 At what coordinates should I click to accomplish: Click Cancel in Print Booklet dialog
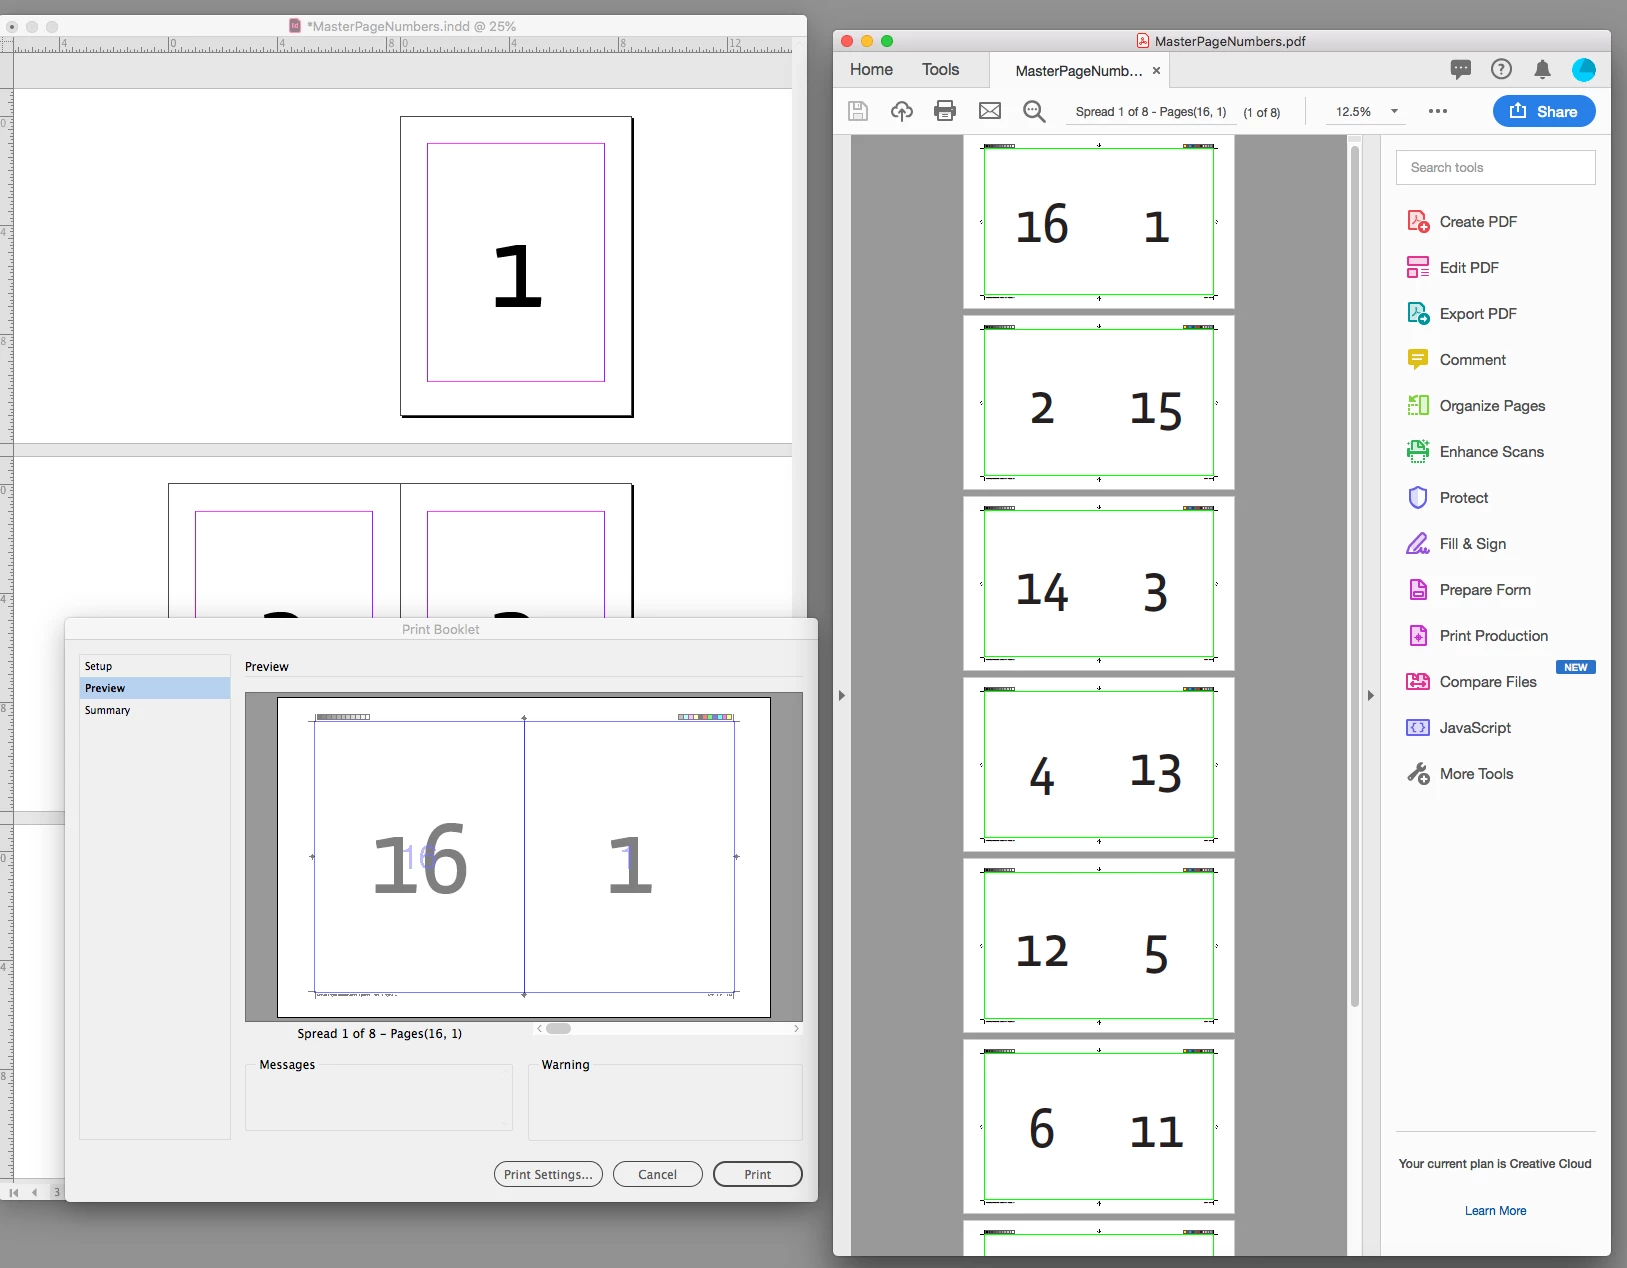[x=658, y=1174]
